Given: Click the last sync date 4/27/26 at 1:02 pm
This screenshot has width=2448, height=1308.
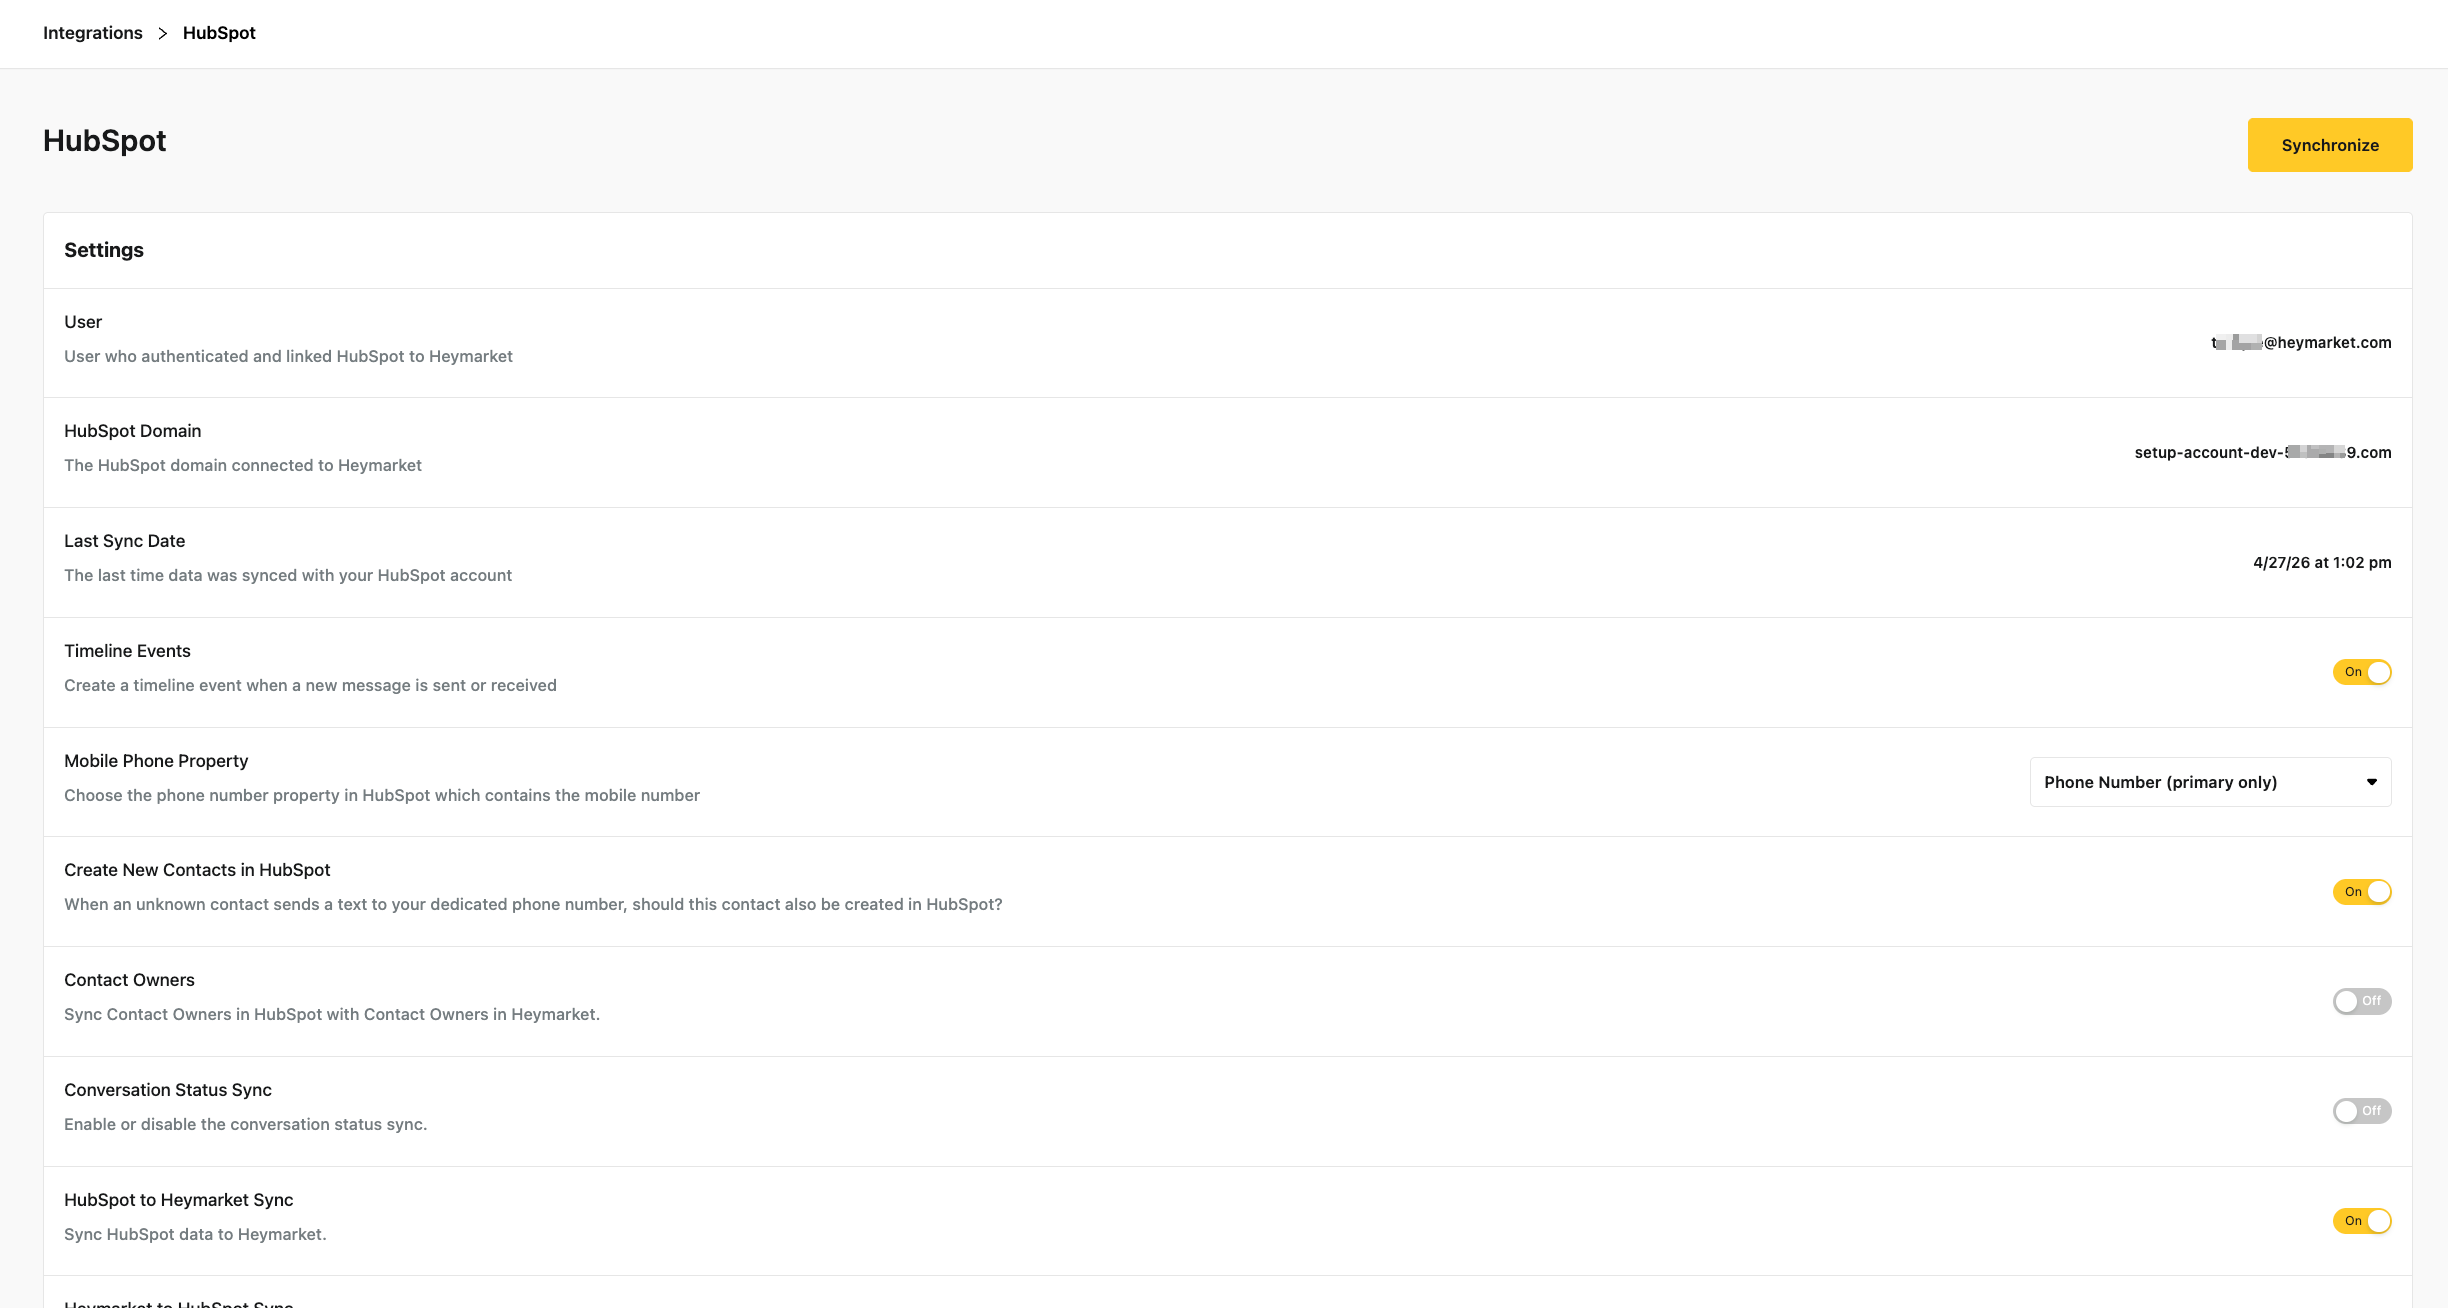Looking at the screenshot, I should point(2322,563).
